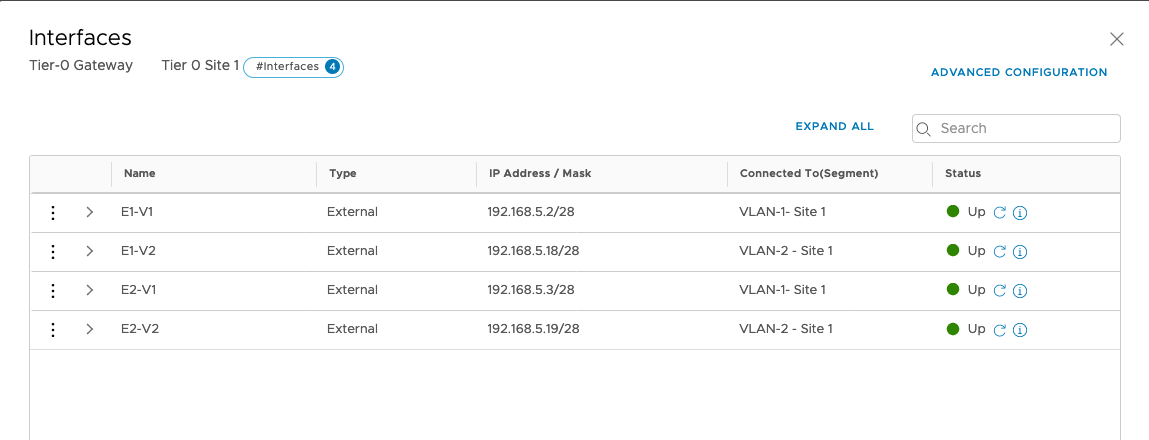
Task: Refresh status of E2-V2 interface
Action: (x=999, y=330)
